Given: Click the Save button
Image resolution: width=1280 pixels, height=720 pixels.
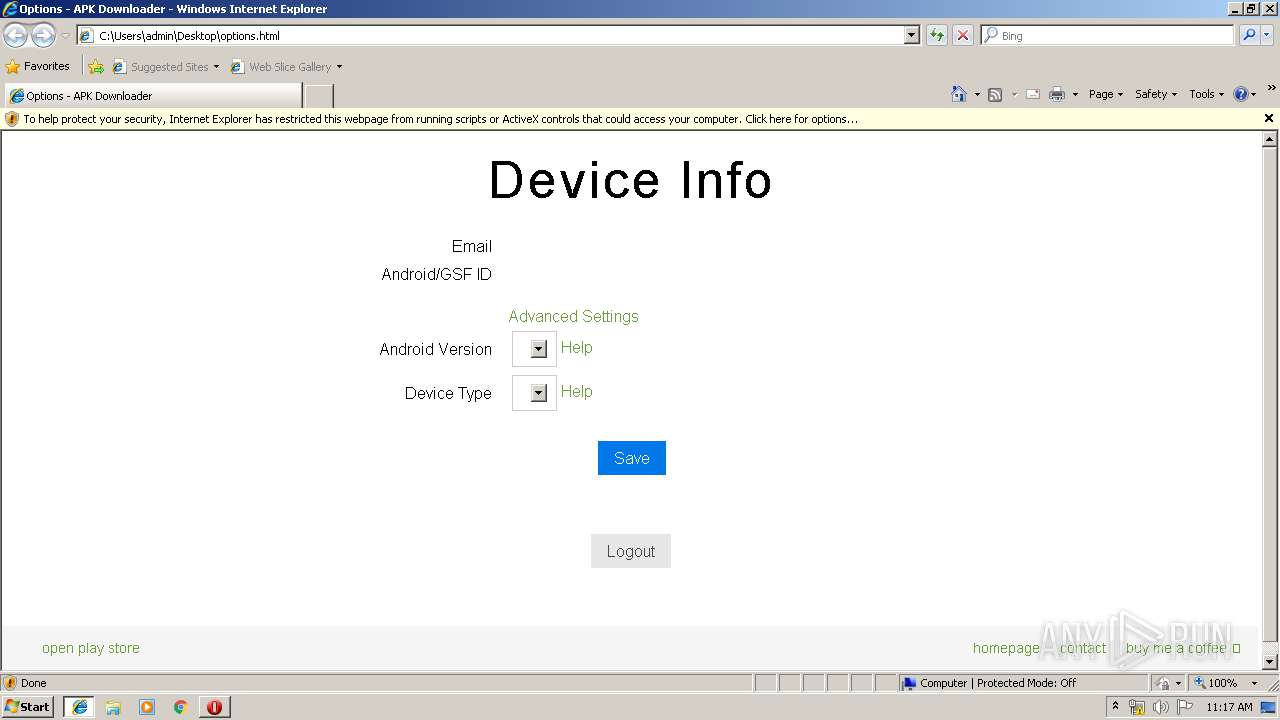Looking at the screenshot, I should 632,458.
